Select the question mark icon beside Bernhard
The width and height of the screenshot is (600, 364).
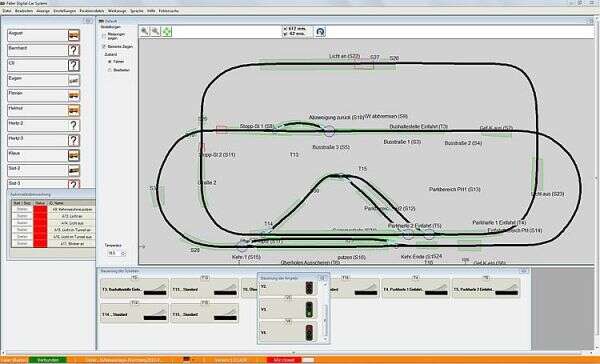click(x=74, y=50)
